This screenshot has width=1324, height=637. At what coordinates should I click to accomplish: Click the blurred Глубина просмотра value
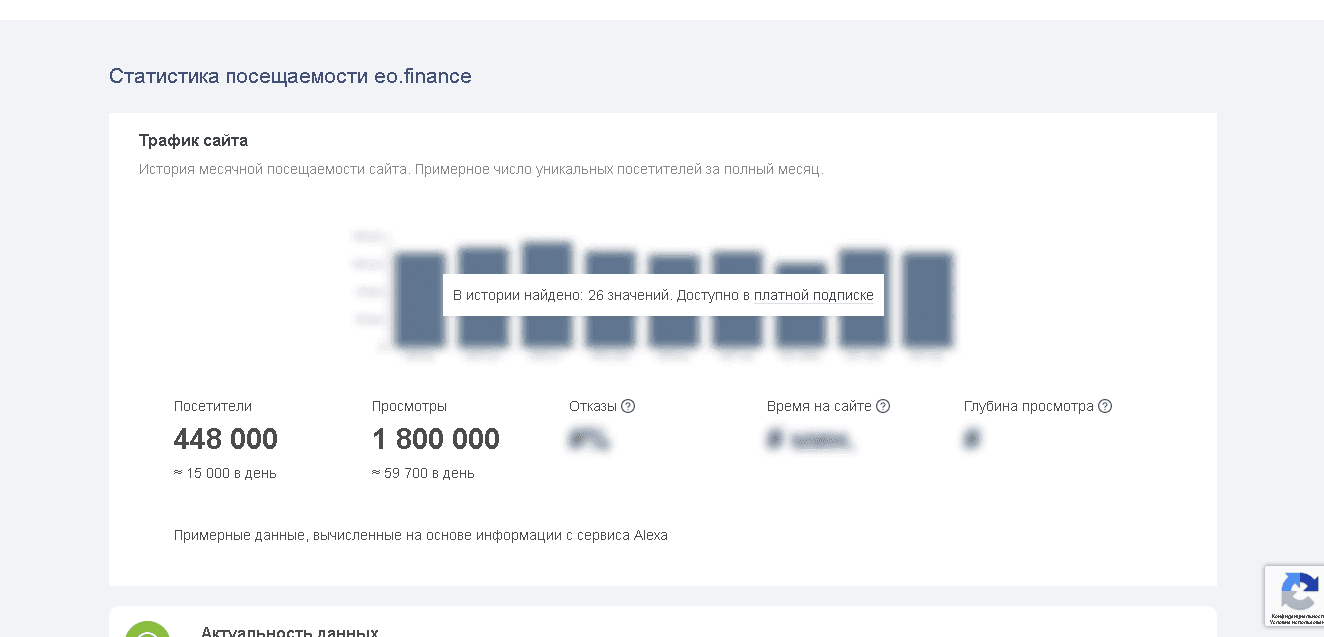coord(972,439)
